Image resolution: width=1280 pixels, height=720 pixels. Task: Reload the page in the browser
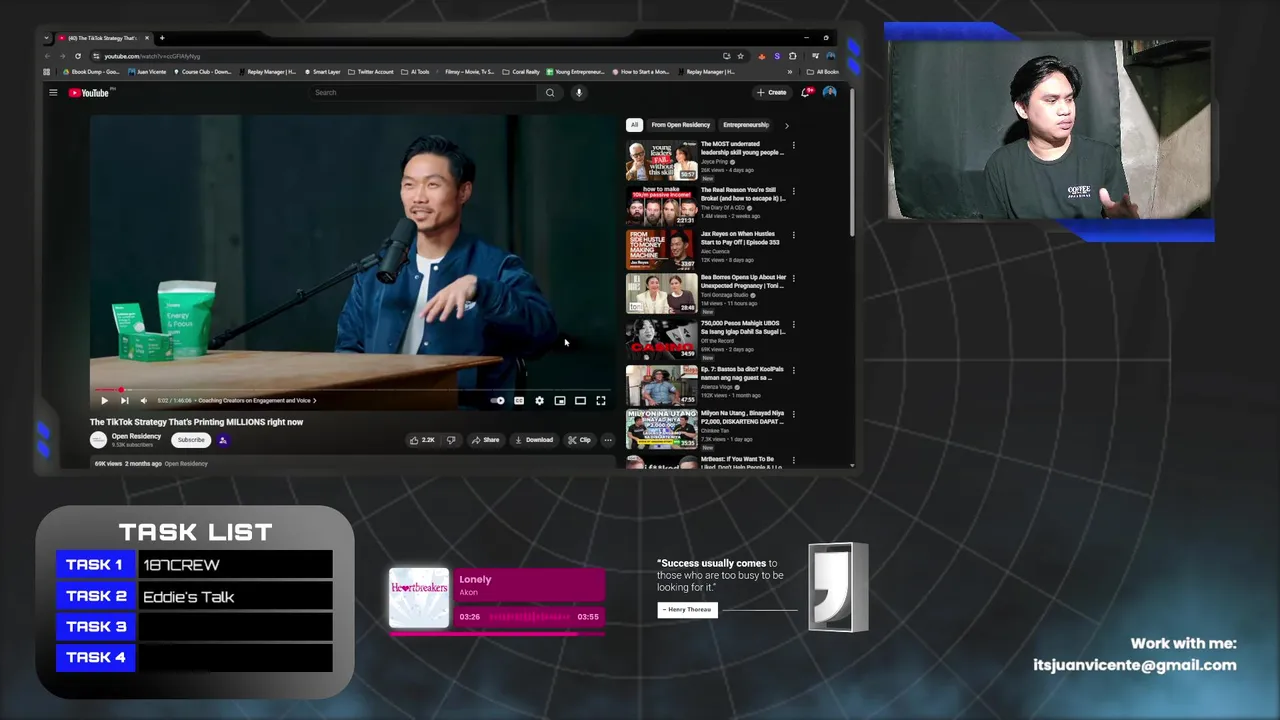[77, 56]
